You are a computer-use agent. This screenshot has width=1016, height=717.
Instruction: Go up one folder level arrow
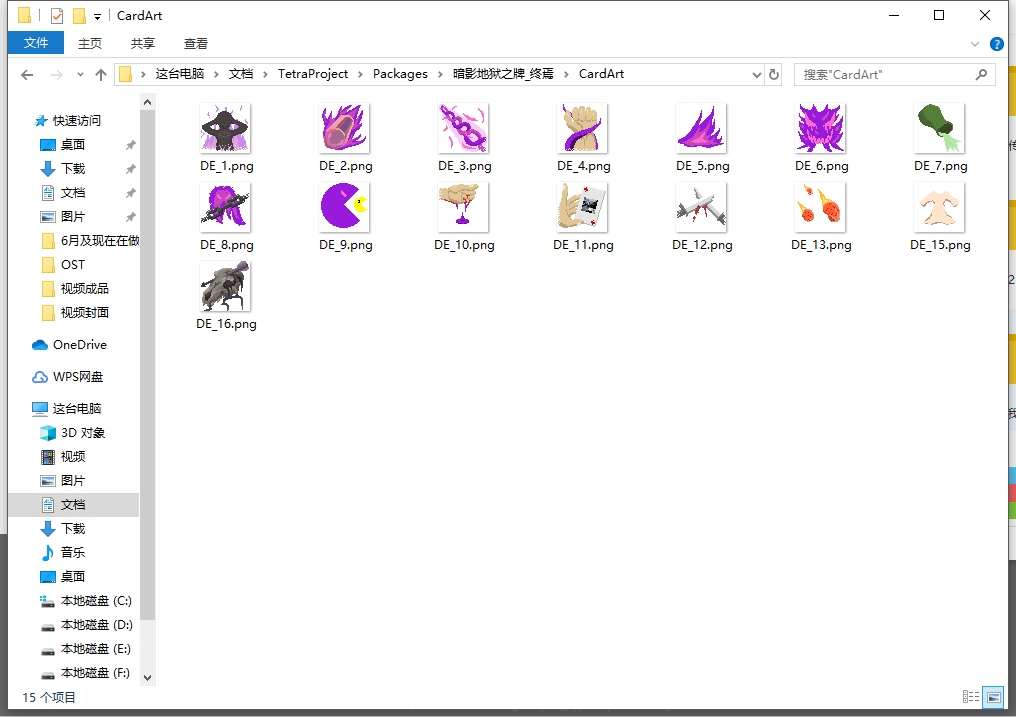click(100, 74)
